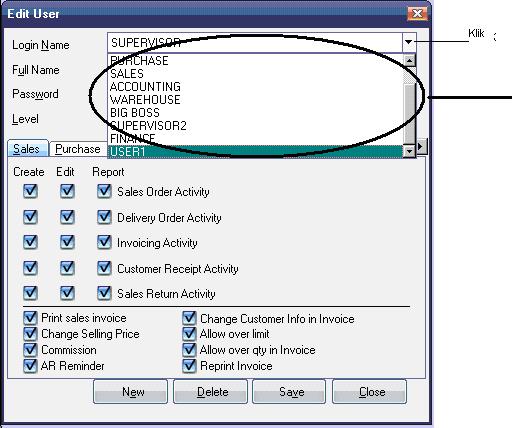Image resolution: width=512 pixels, height=428 pixels.
Task: Click the list scrollbar down arrow
Action: tap(409, 152)
